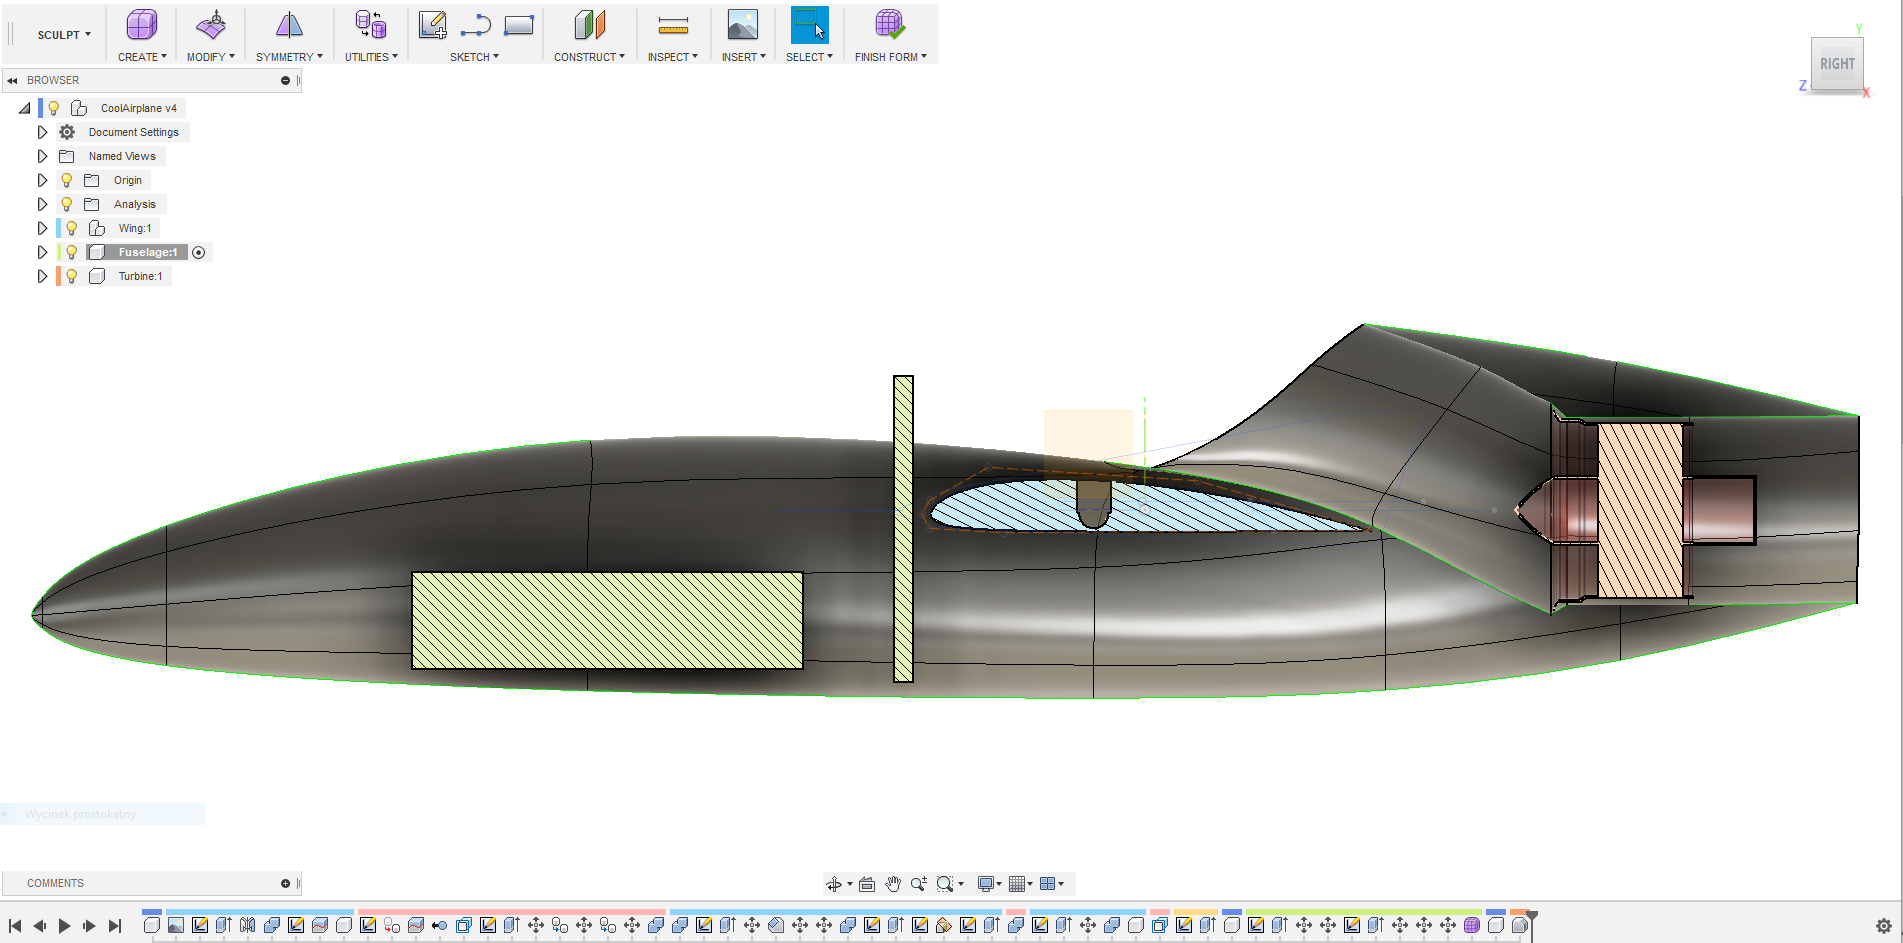Play the timeline history
The width and height of the screenshot is (1903, 943).
pyautogui.click(x=64, y=926)
